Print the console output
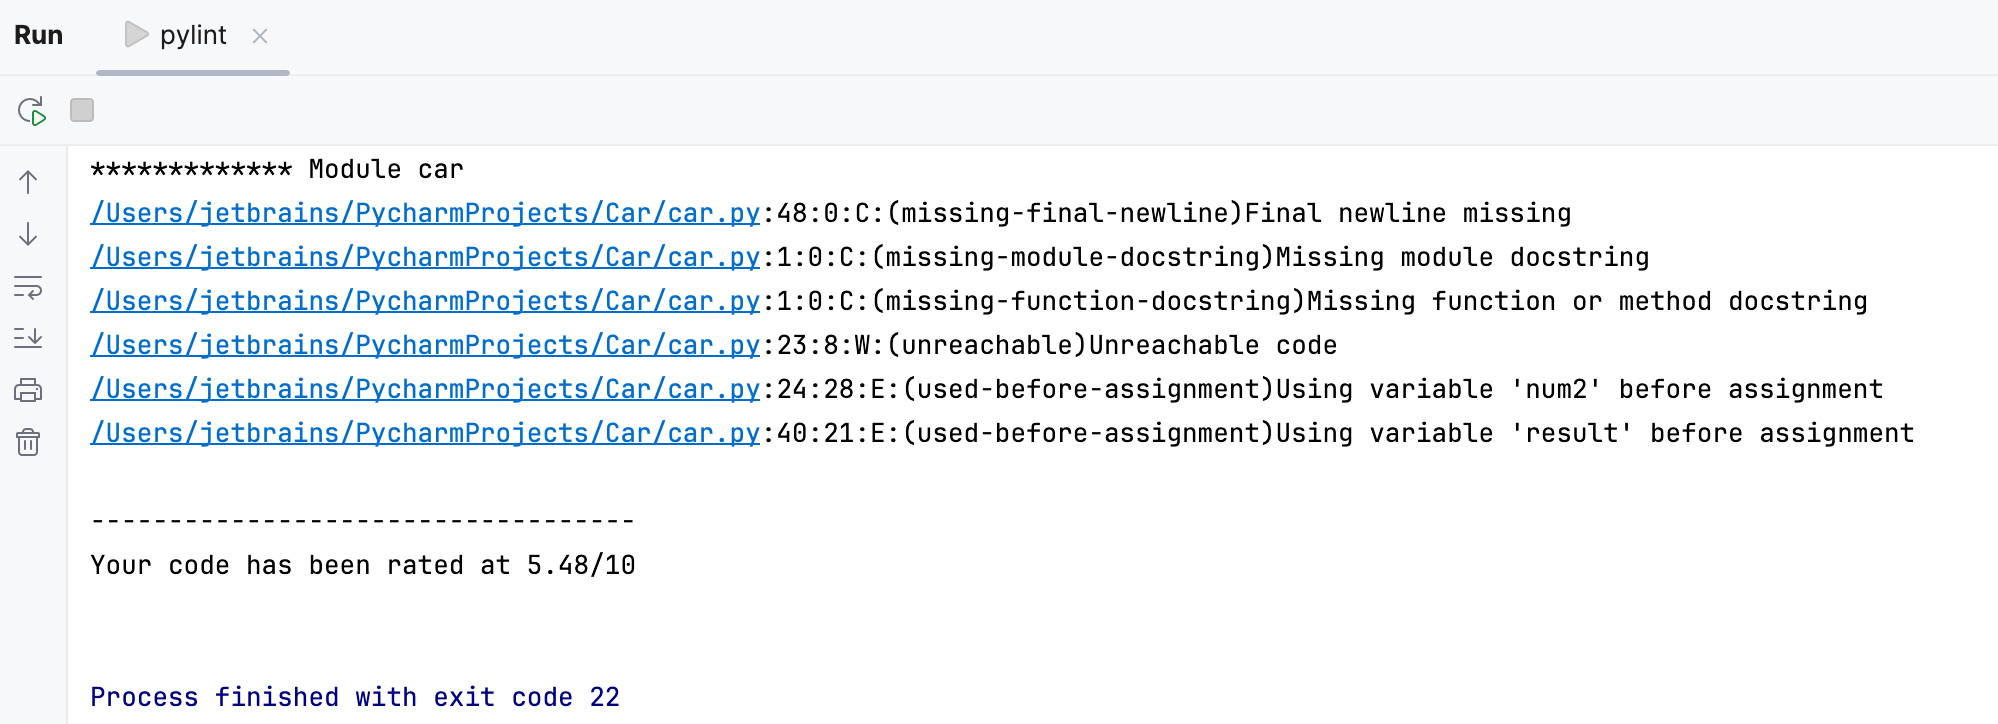This screenshot has height=724, width=1998. tap(28, 390)
